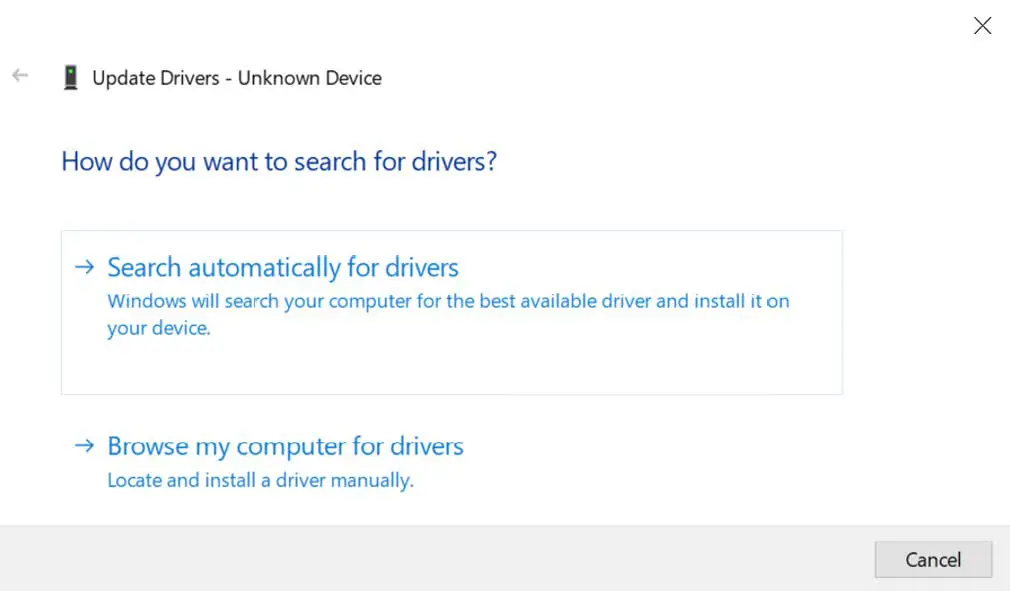Choose Search automatically for drivers

tap(283, 268)
